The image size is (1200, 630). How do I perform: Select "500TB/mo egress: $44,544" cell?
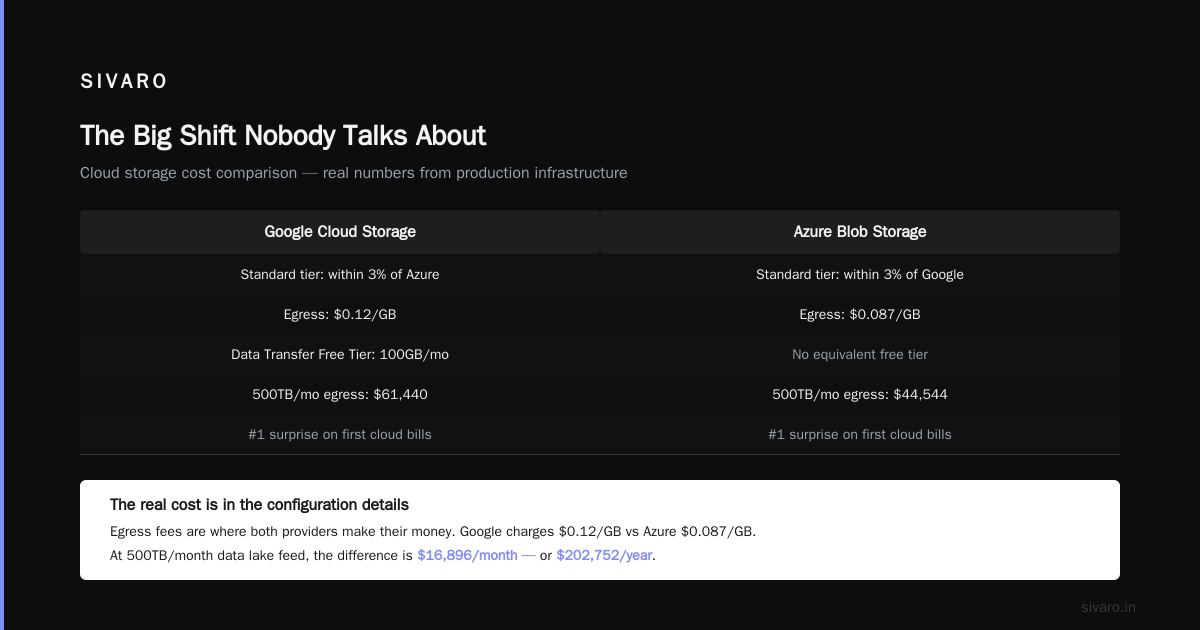[x=860, y=394]
